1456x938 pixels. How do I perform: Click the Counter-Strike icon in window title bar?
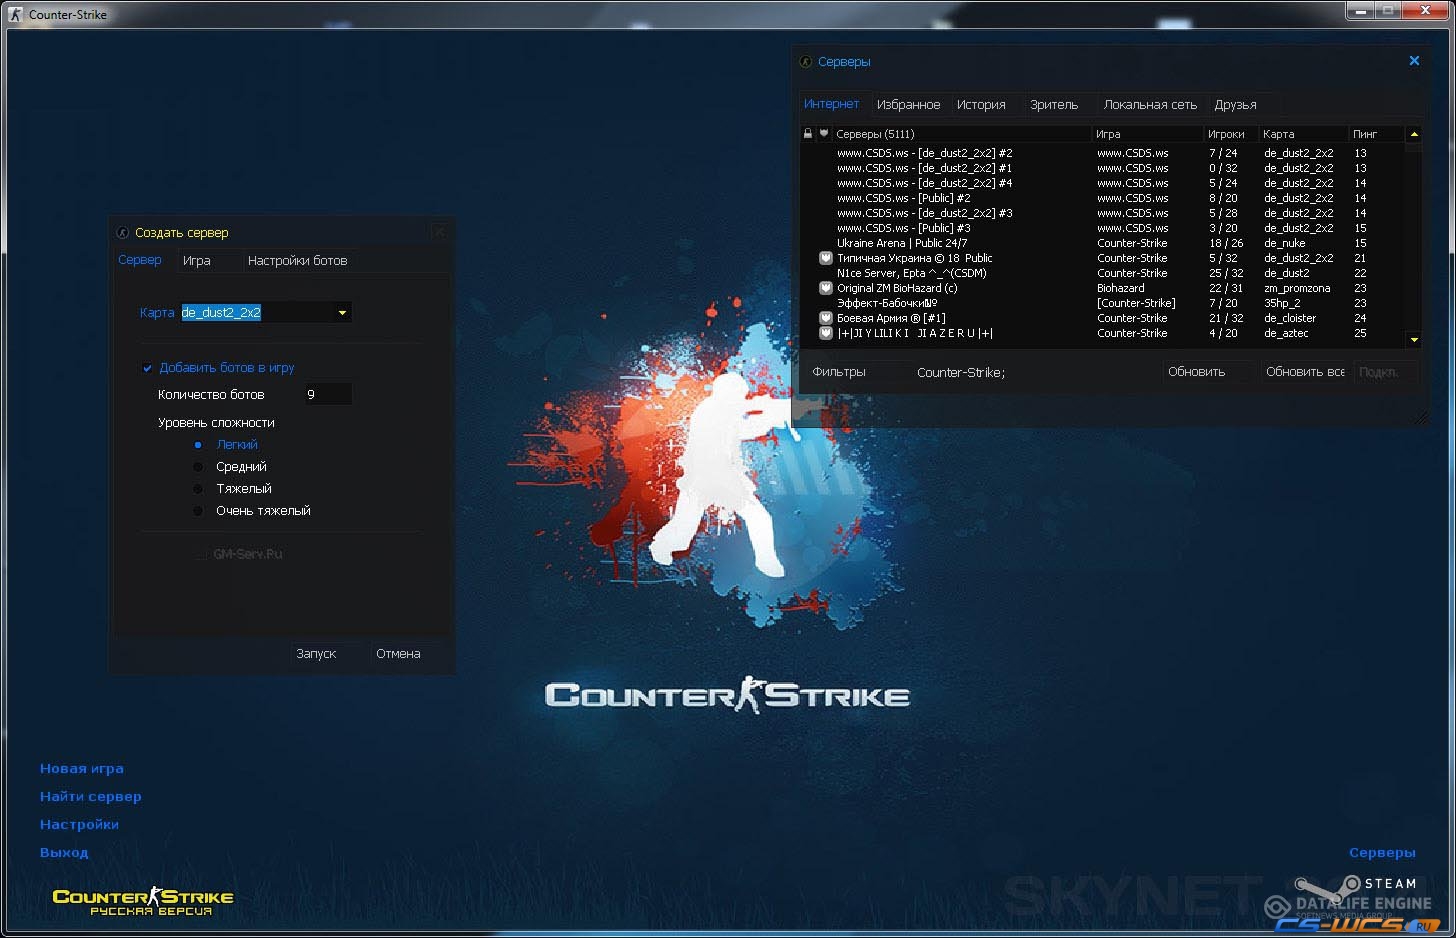[x=15, y=14]
